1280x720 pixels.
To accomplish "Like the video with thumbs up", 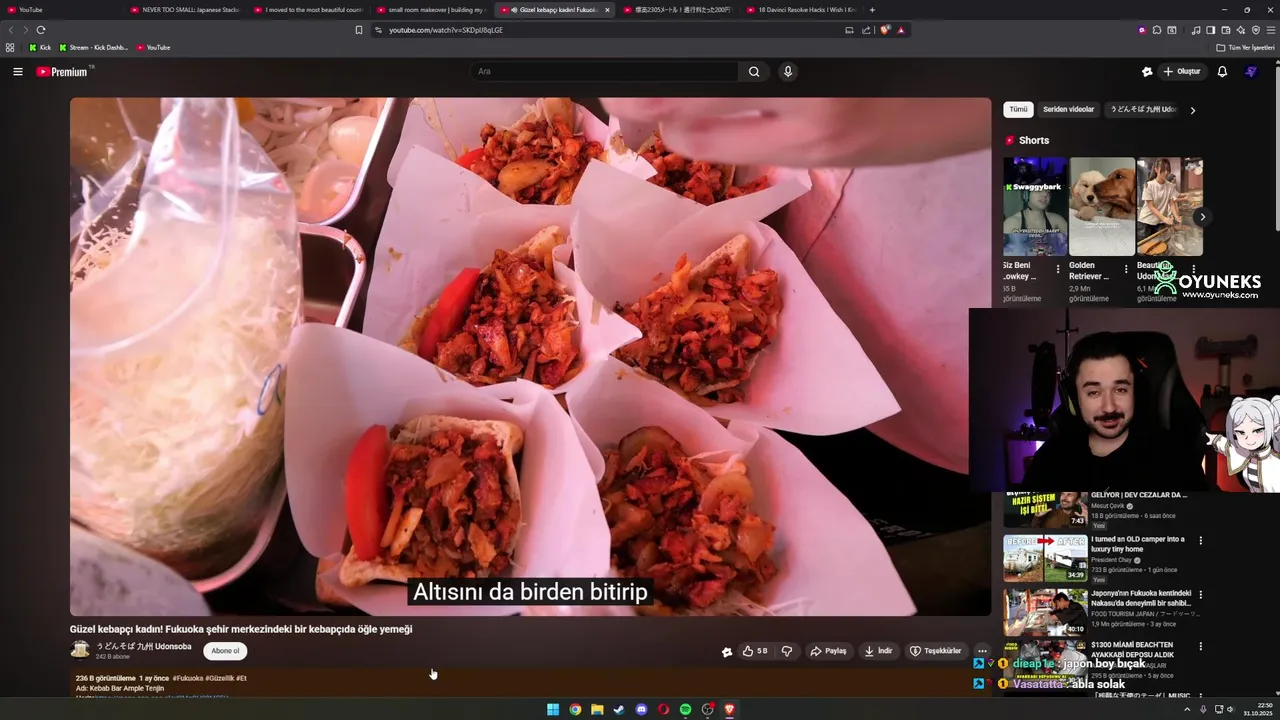I will 755,651.
